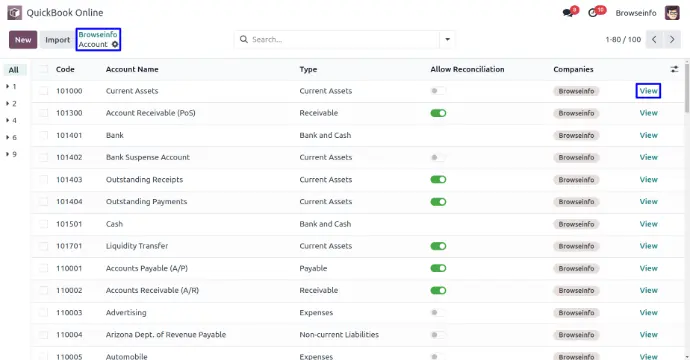Click View for Outstanding Receipts
Screen dimensions: 690x360
coord(648,180)
